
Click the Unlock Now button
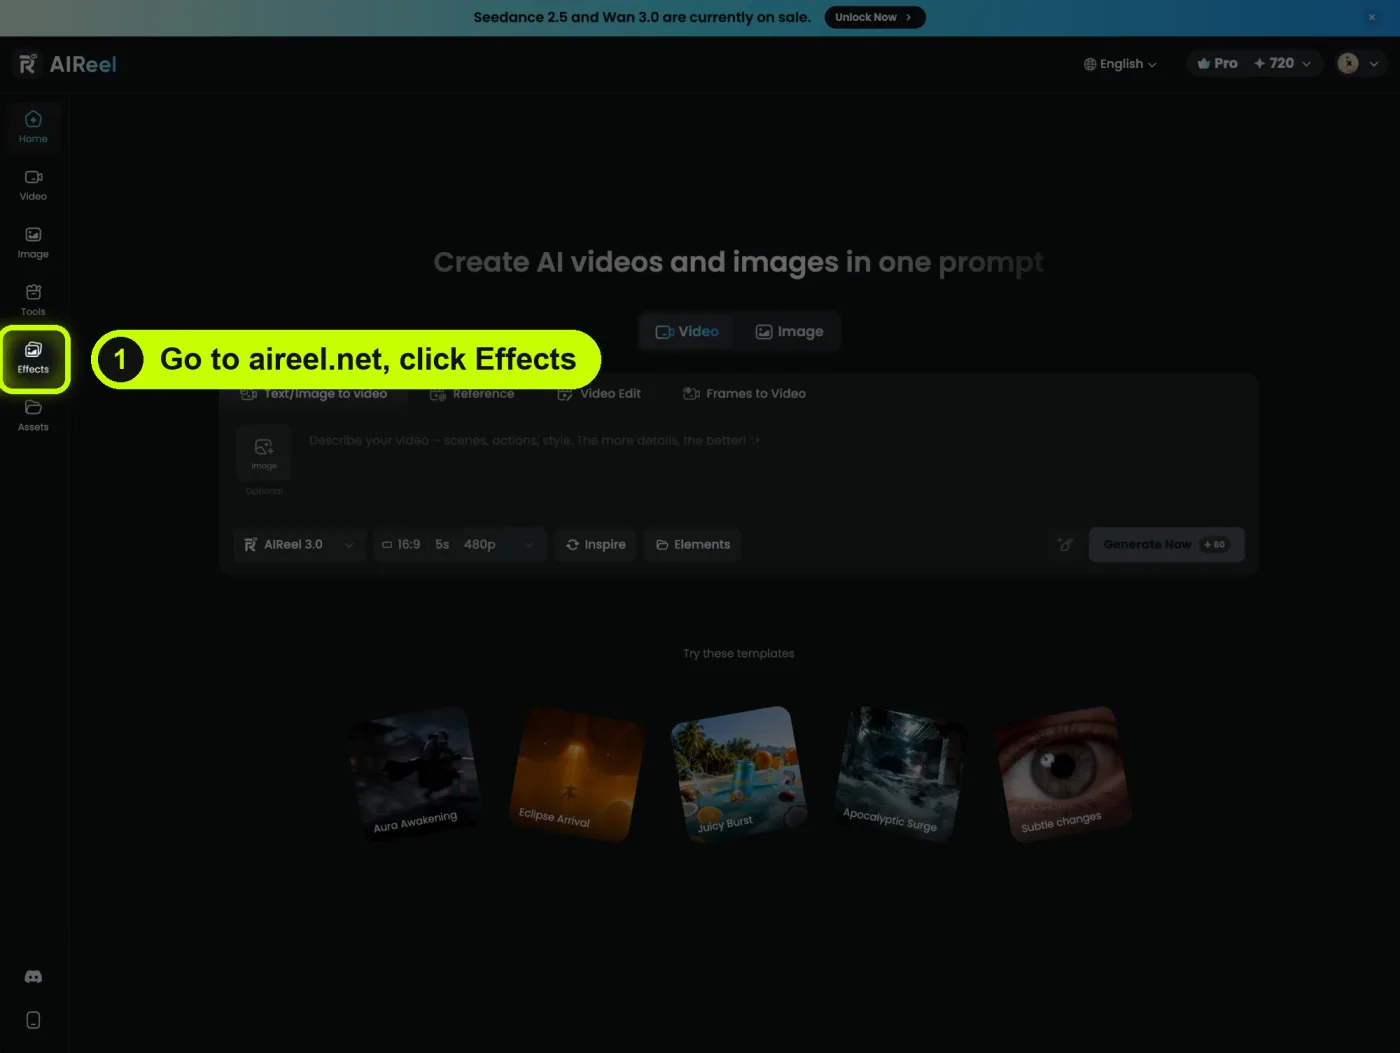pos(874,17)
